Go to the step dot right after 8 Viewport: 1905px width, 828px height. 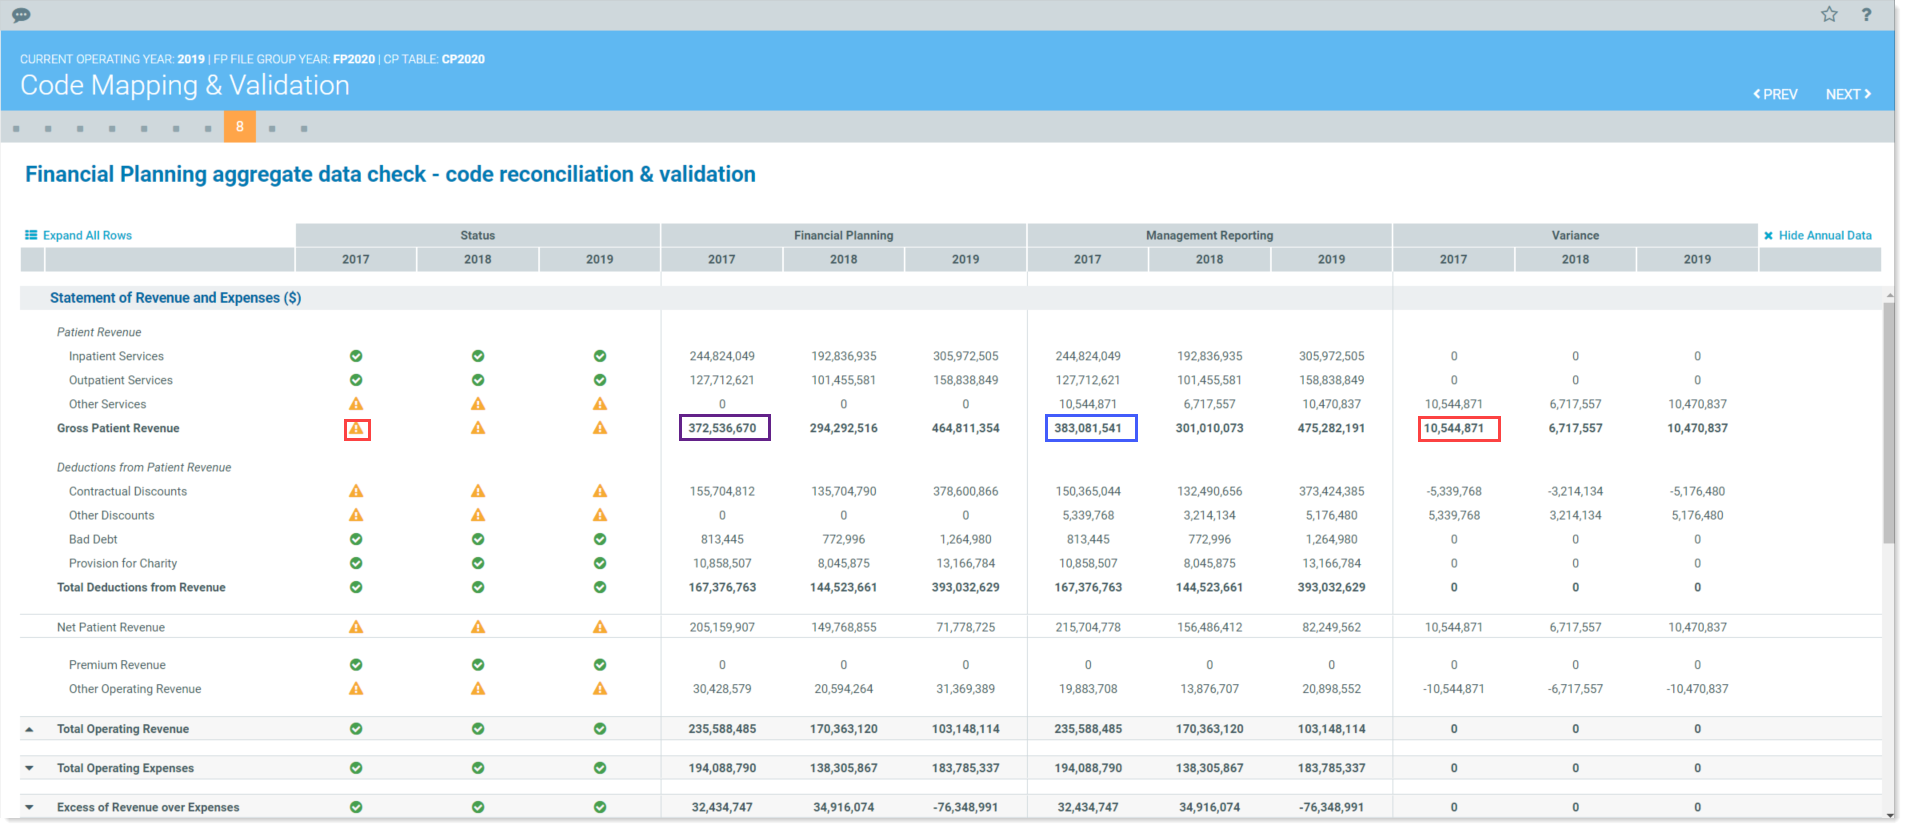[x=272, y=128]
